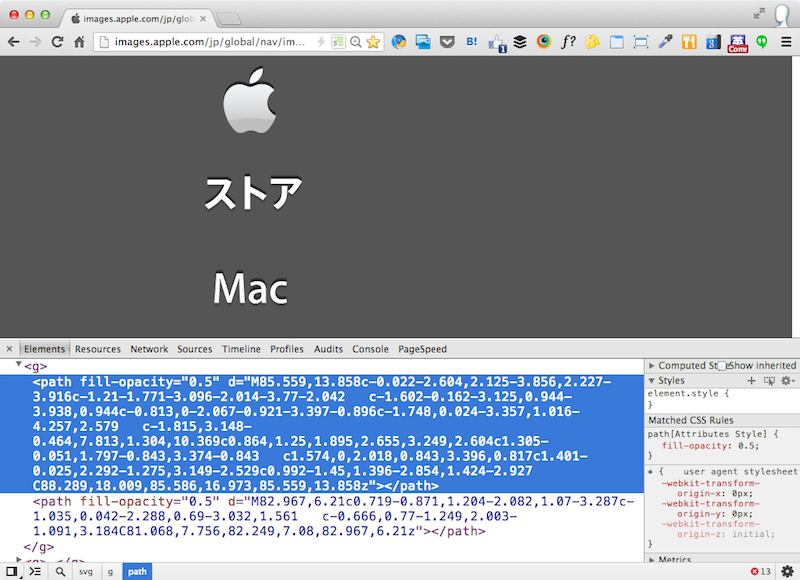This screenshot has width=800, height=580.
Task: Click the green Hangouts quote extension
Action: click(762, 42)
